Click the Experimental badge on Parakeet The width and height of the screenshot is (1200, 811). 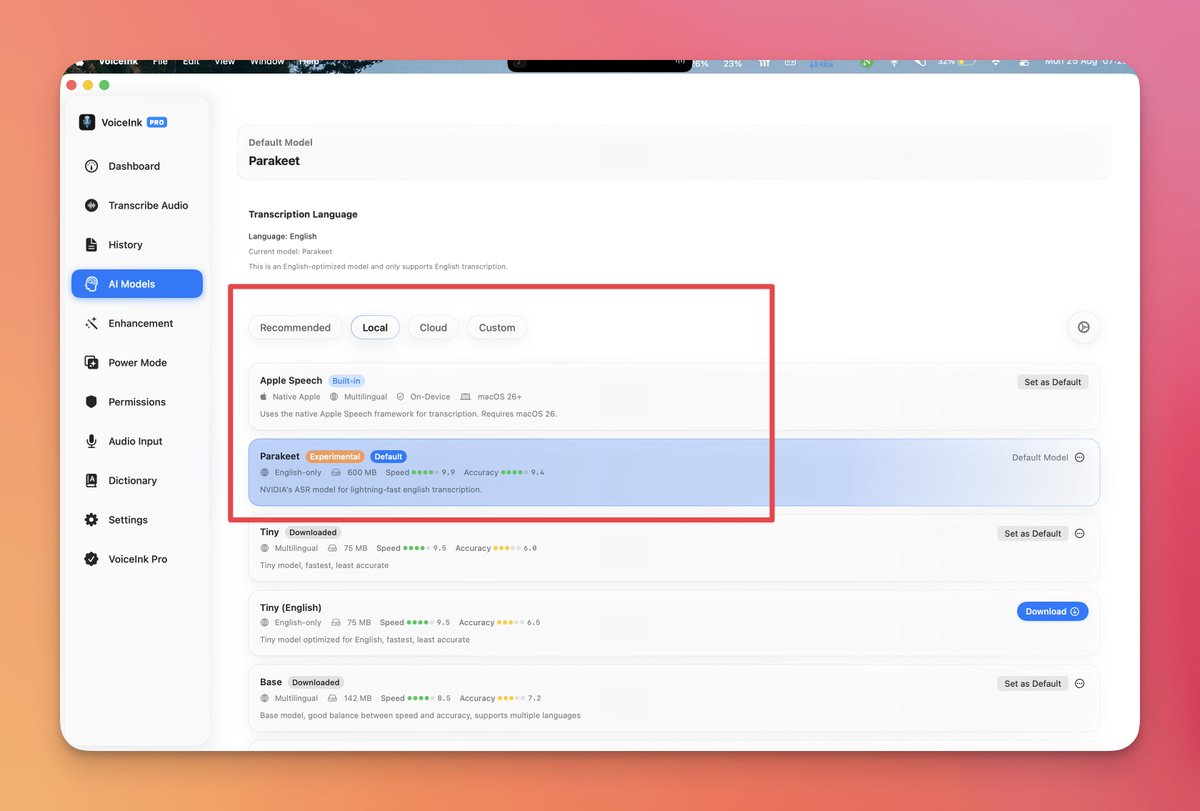[335, 456]
